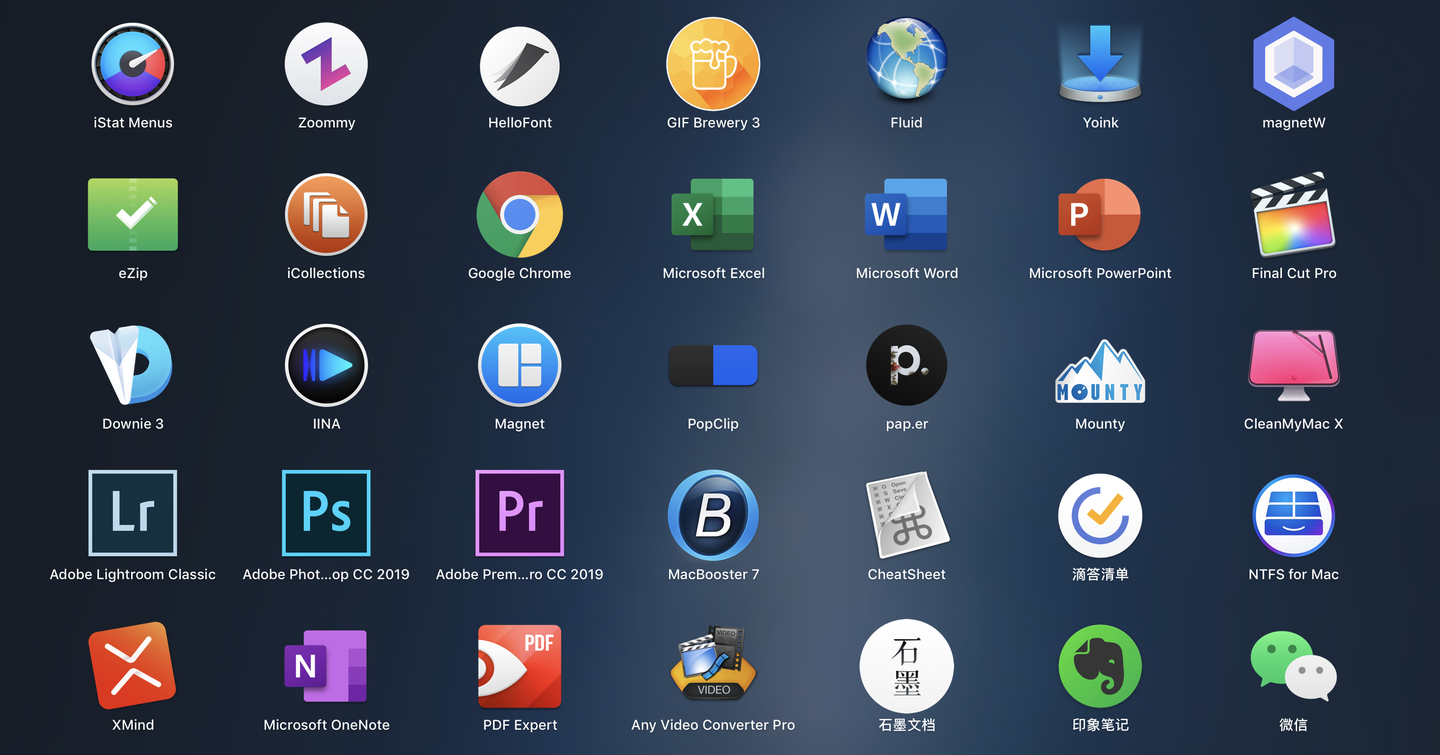
Task: Launch Microsoft Word
Action: pyautogui.click(x=907, y=215)
